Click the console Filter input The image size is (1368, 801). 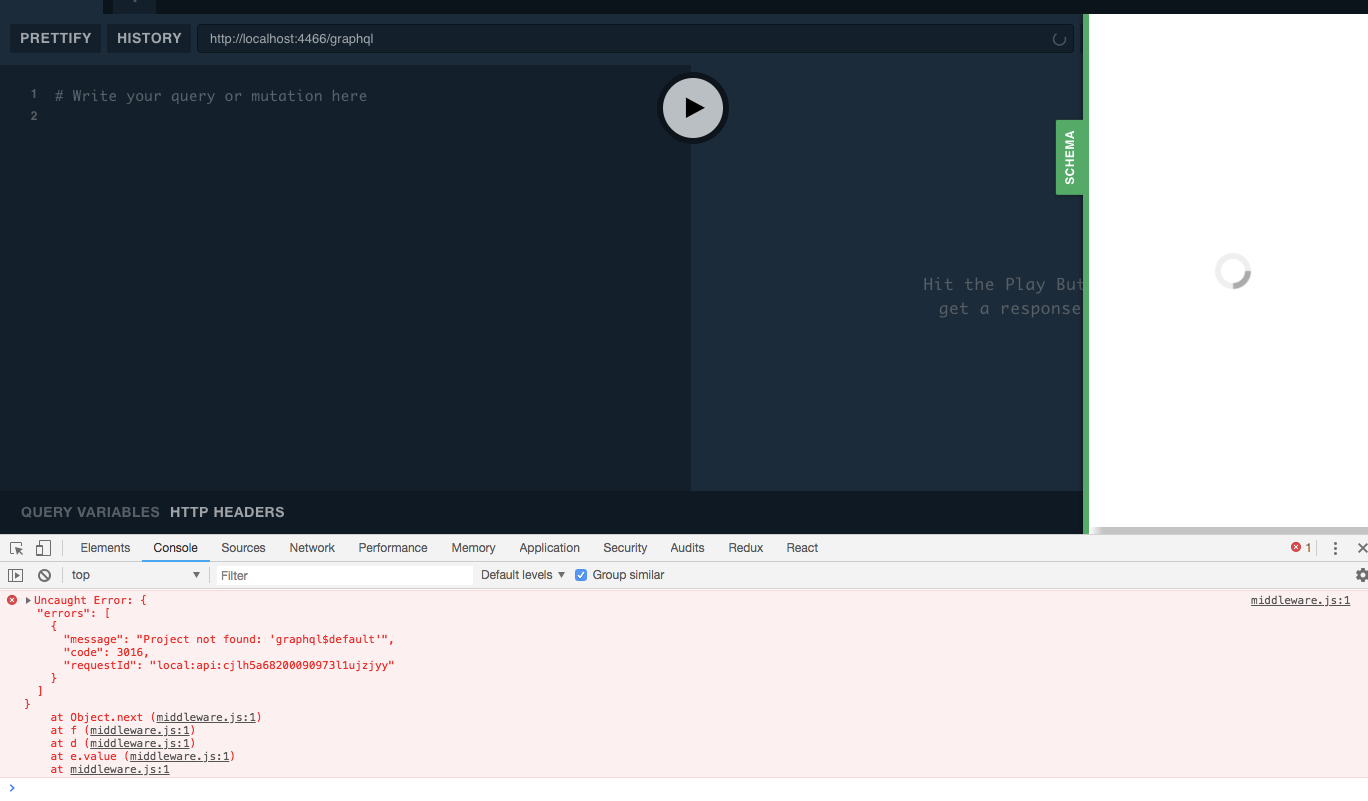[344, 575]
